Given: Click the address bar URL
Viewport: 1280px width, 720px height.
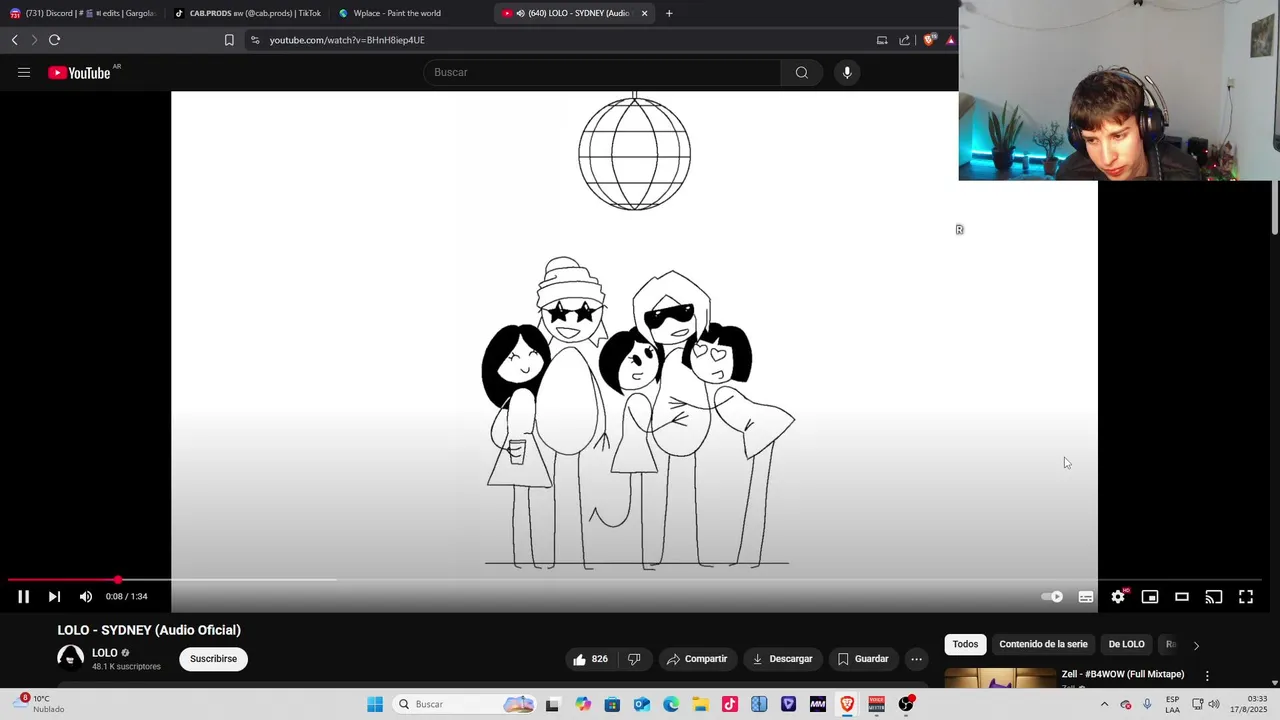Looking at the screenshot, I should point(347,40).
